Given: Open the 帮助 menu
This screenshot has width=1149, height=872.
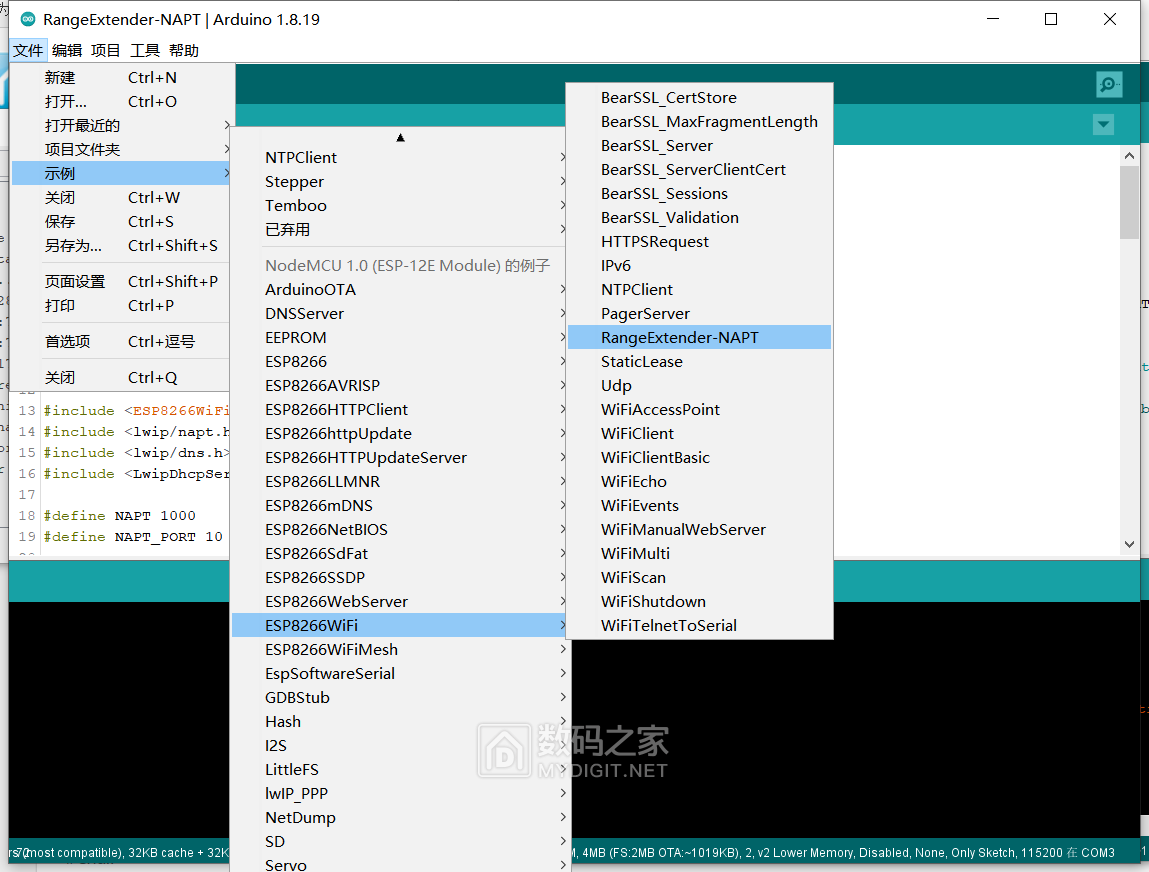Looking at the screenshot, I should (x=183, y=50).
